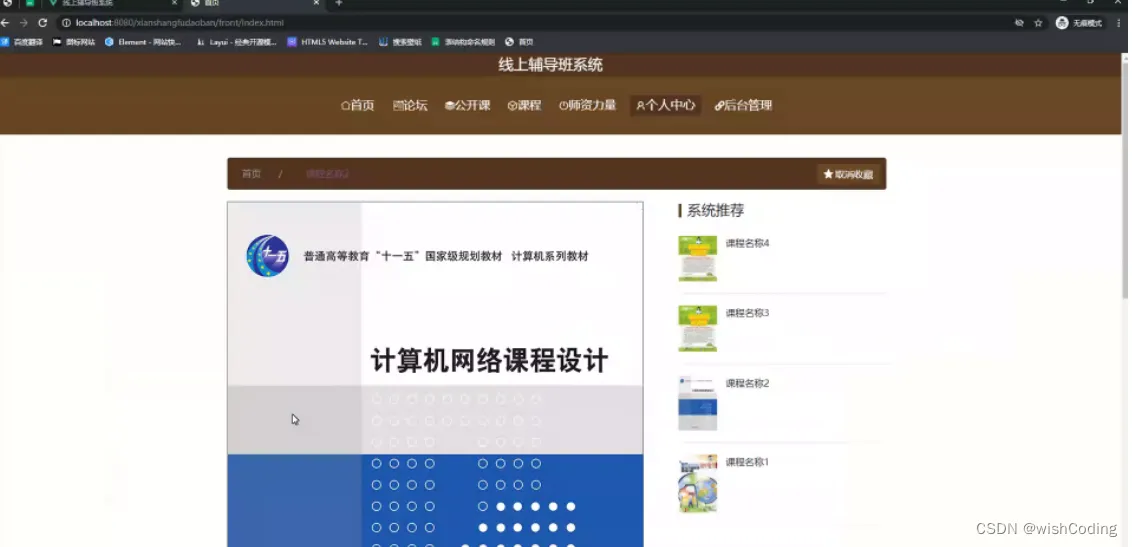Viewport: 1132px width, 547px height.
Task: Open the 图标网站 bookmark
Action: click(74, 42)
